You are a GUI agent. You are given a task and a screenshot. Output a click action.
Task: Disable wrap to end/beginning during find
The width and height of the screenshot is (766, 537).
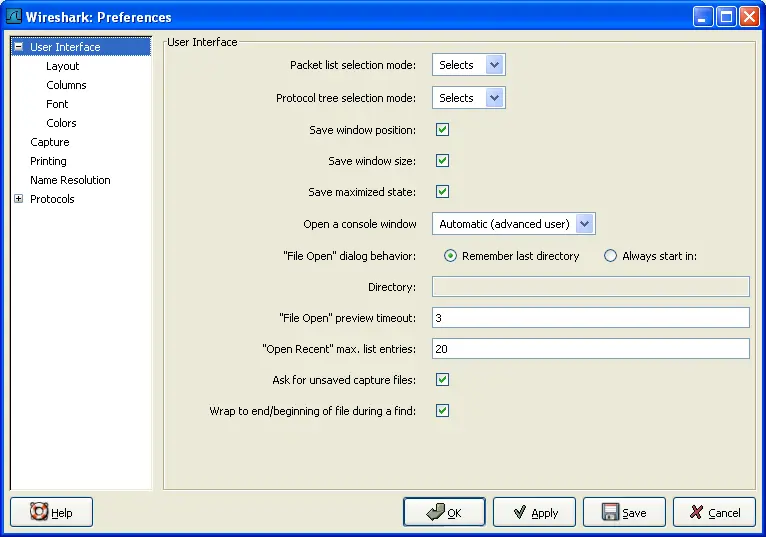pos(442,411)
